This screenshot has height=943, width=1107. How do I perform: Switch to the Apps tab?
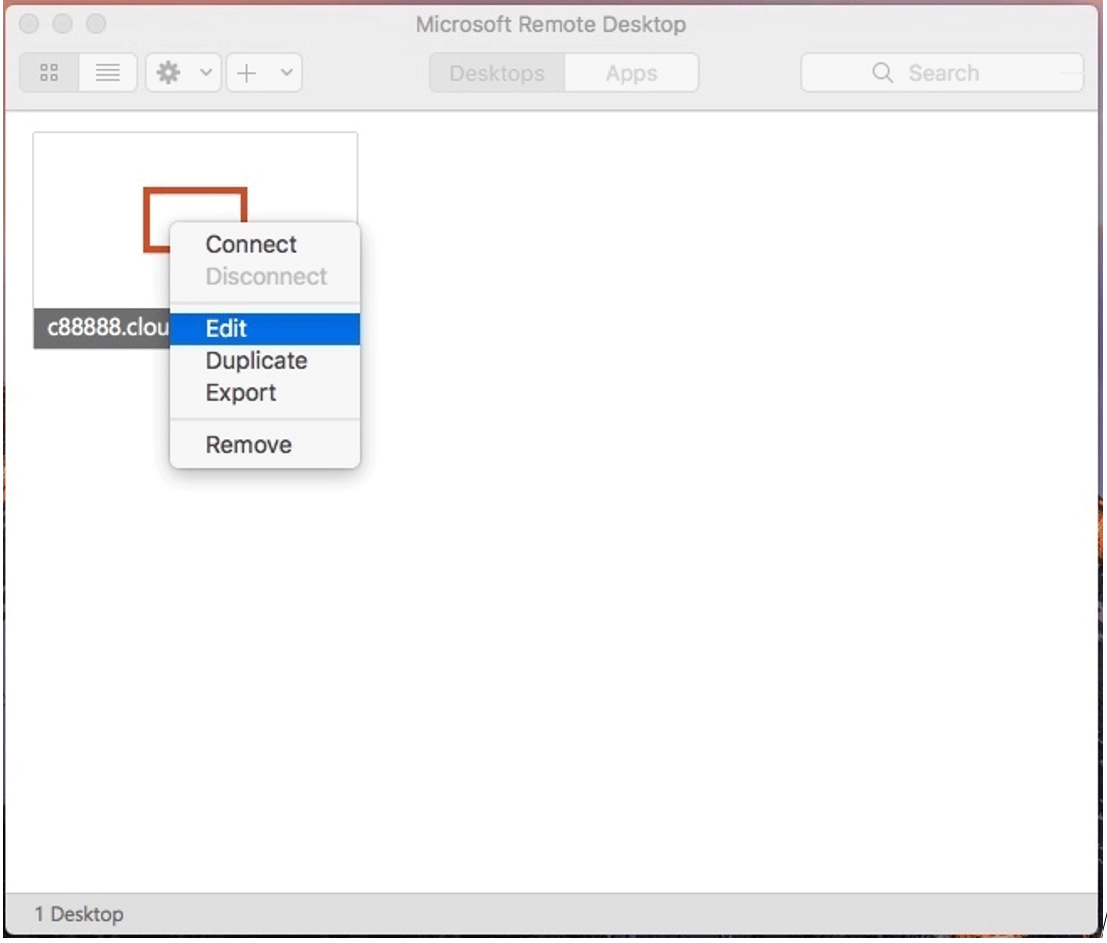click(x=631, y=73)
